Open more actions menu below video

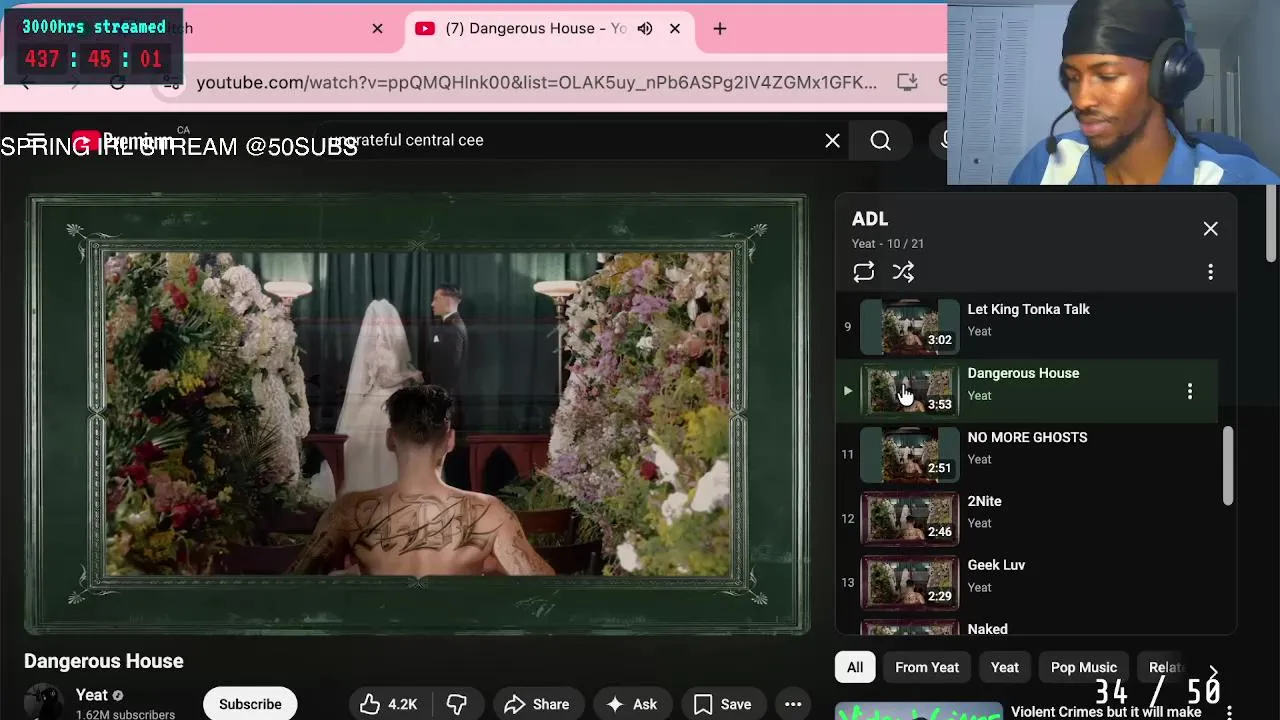tap(793, 704)
